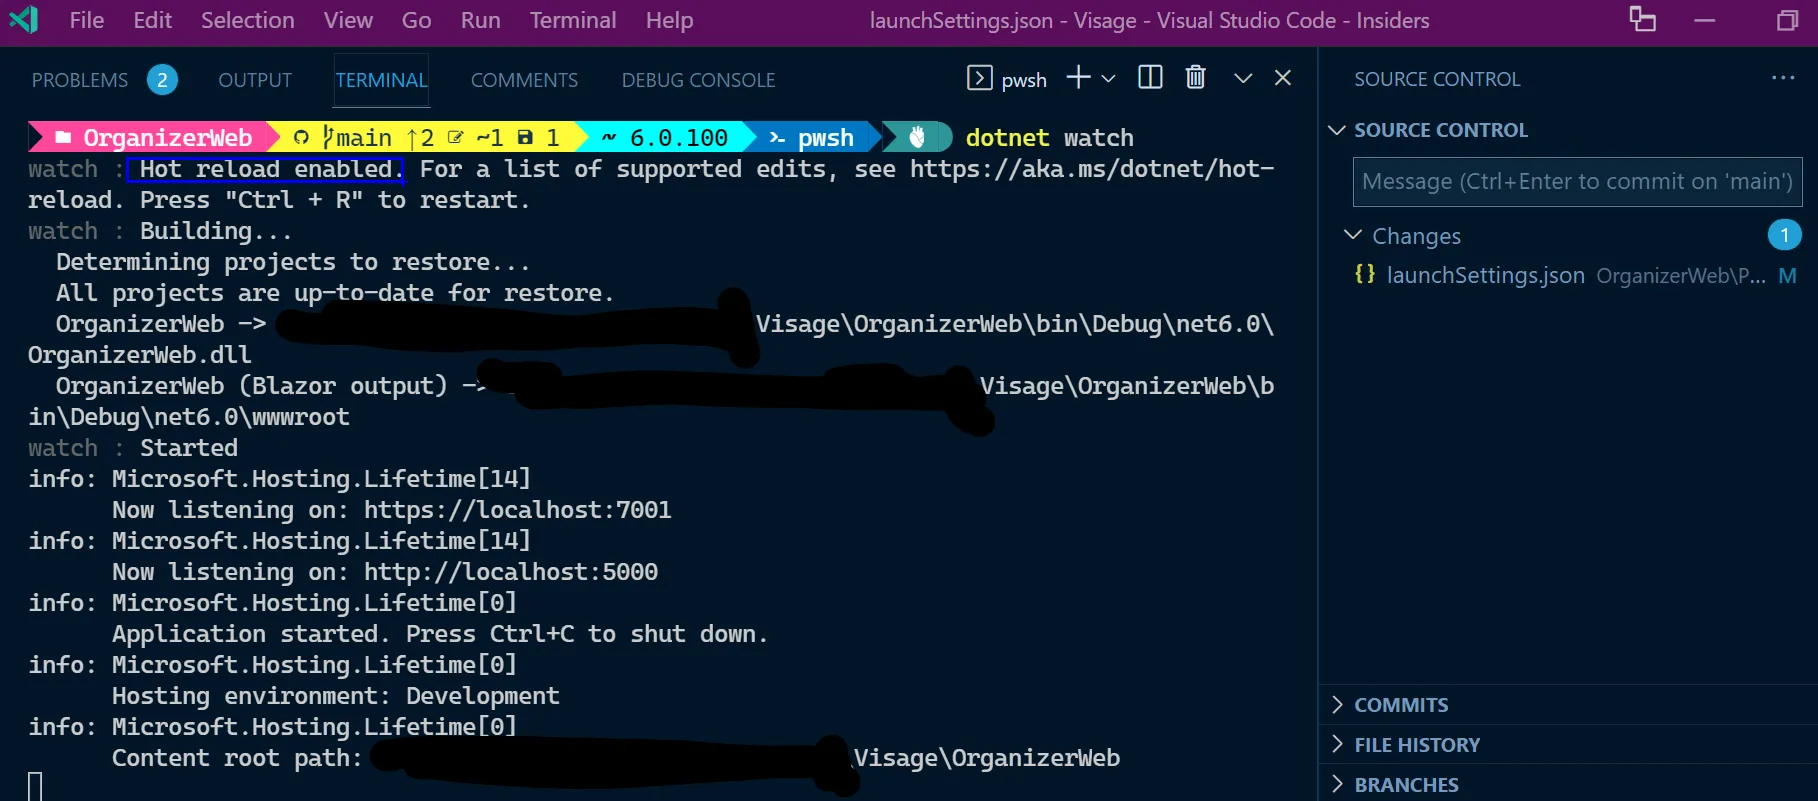This screenshot has width=1818, height=801.
Task: Open the Terminal menu
Action: click(572, 20)
